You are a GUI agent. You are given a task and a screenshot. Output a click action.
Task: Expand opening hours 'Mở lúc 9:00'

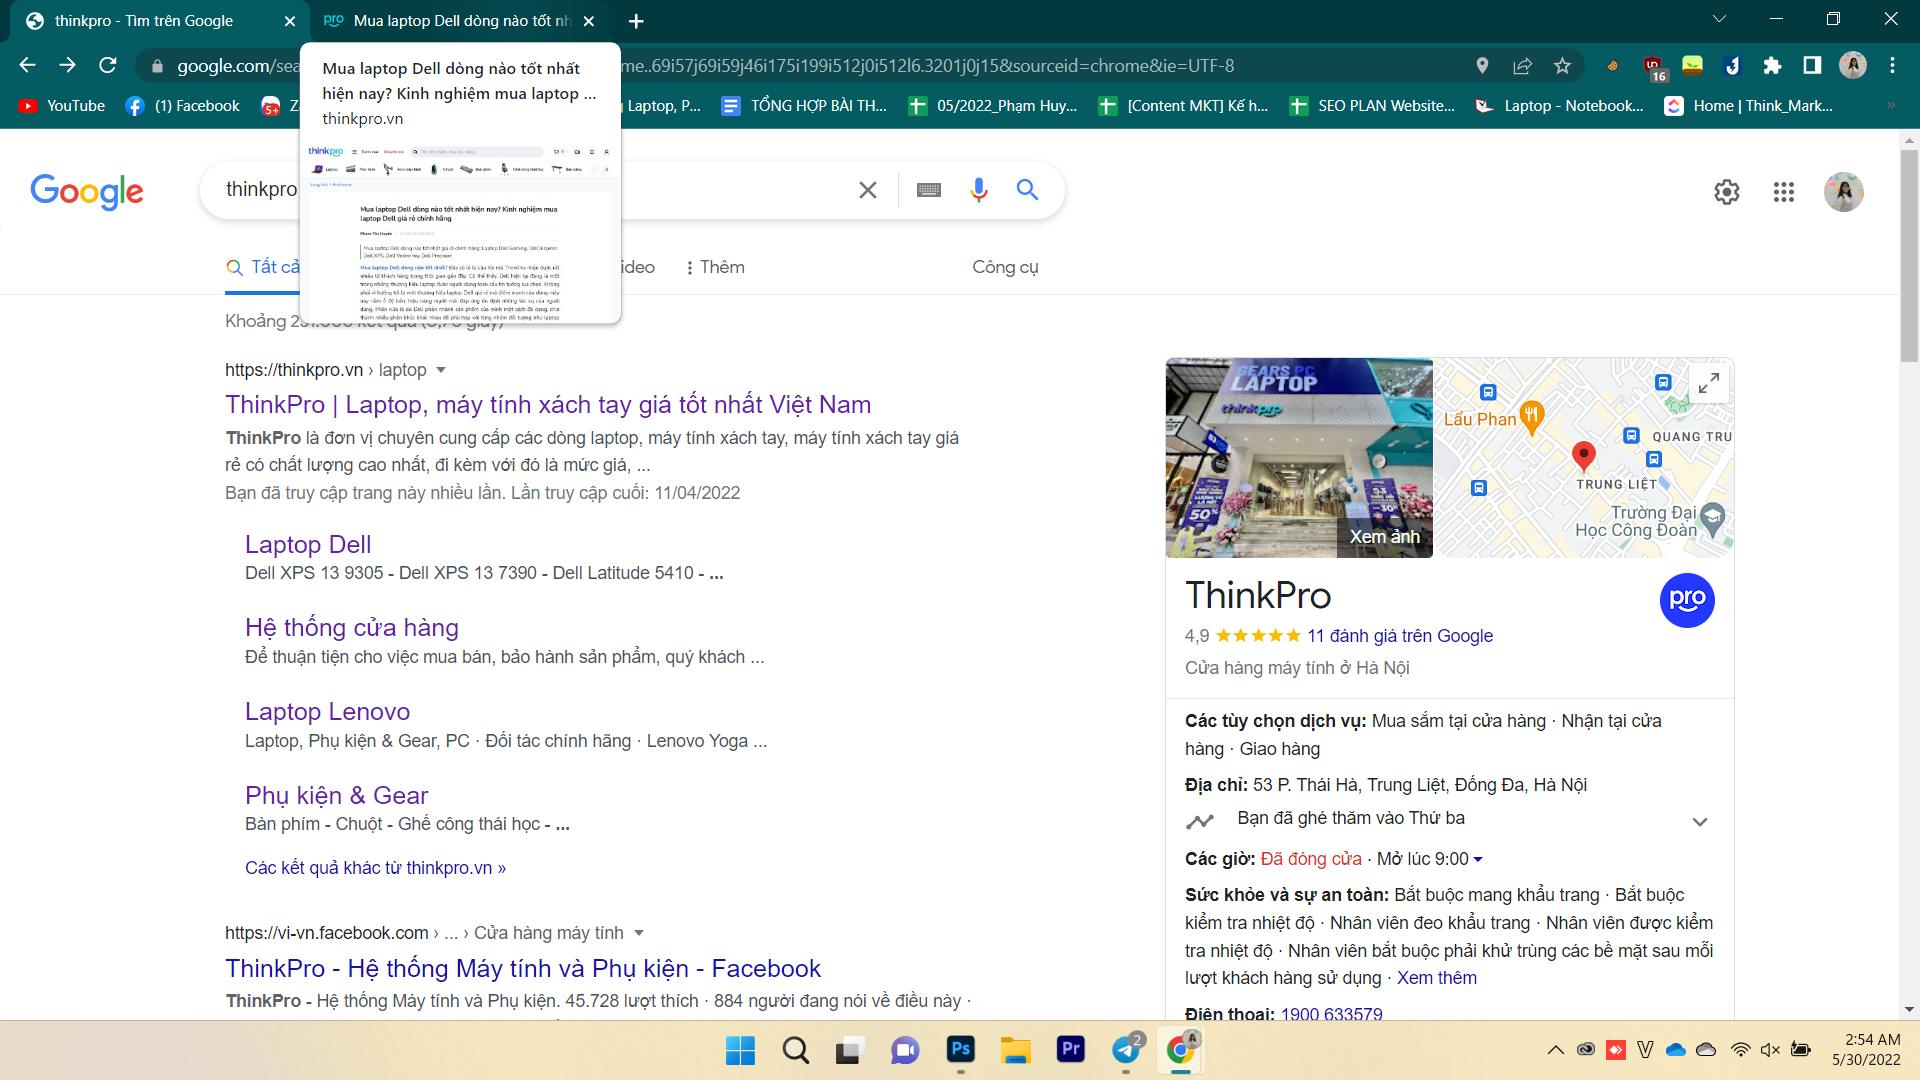(1429, 859)
